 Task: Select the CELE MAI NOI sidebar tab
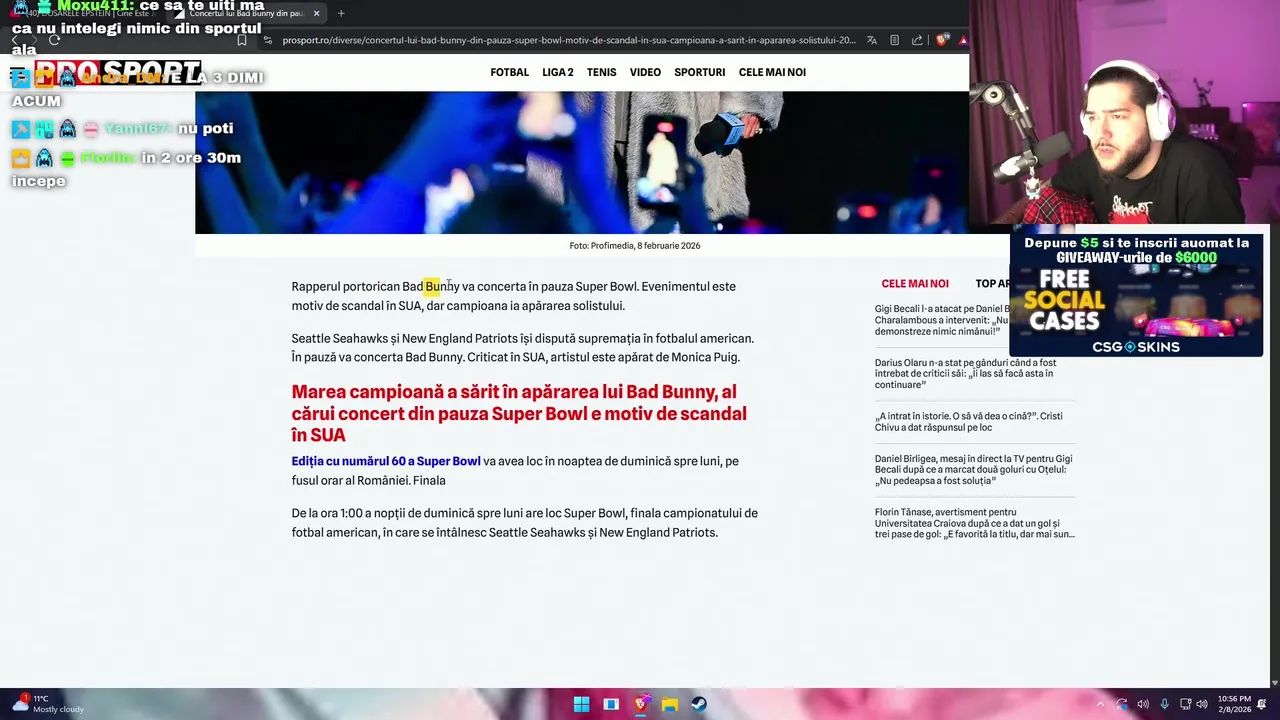915,284
